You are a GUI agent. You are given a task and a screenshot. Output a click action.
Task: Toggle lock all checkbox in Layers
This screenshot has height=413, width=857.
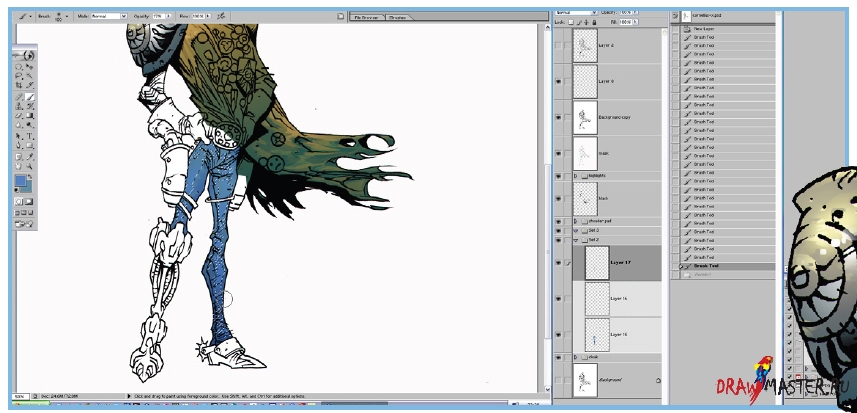[594, 22]
